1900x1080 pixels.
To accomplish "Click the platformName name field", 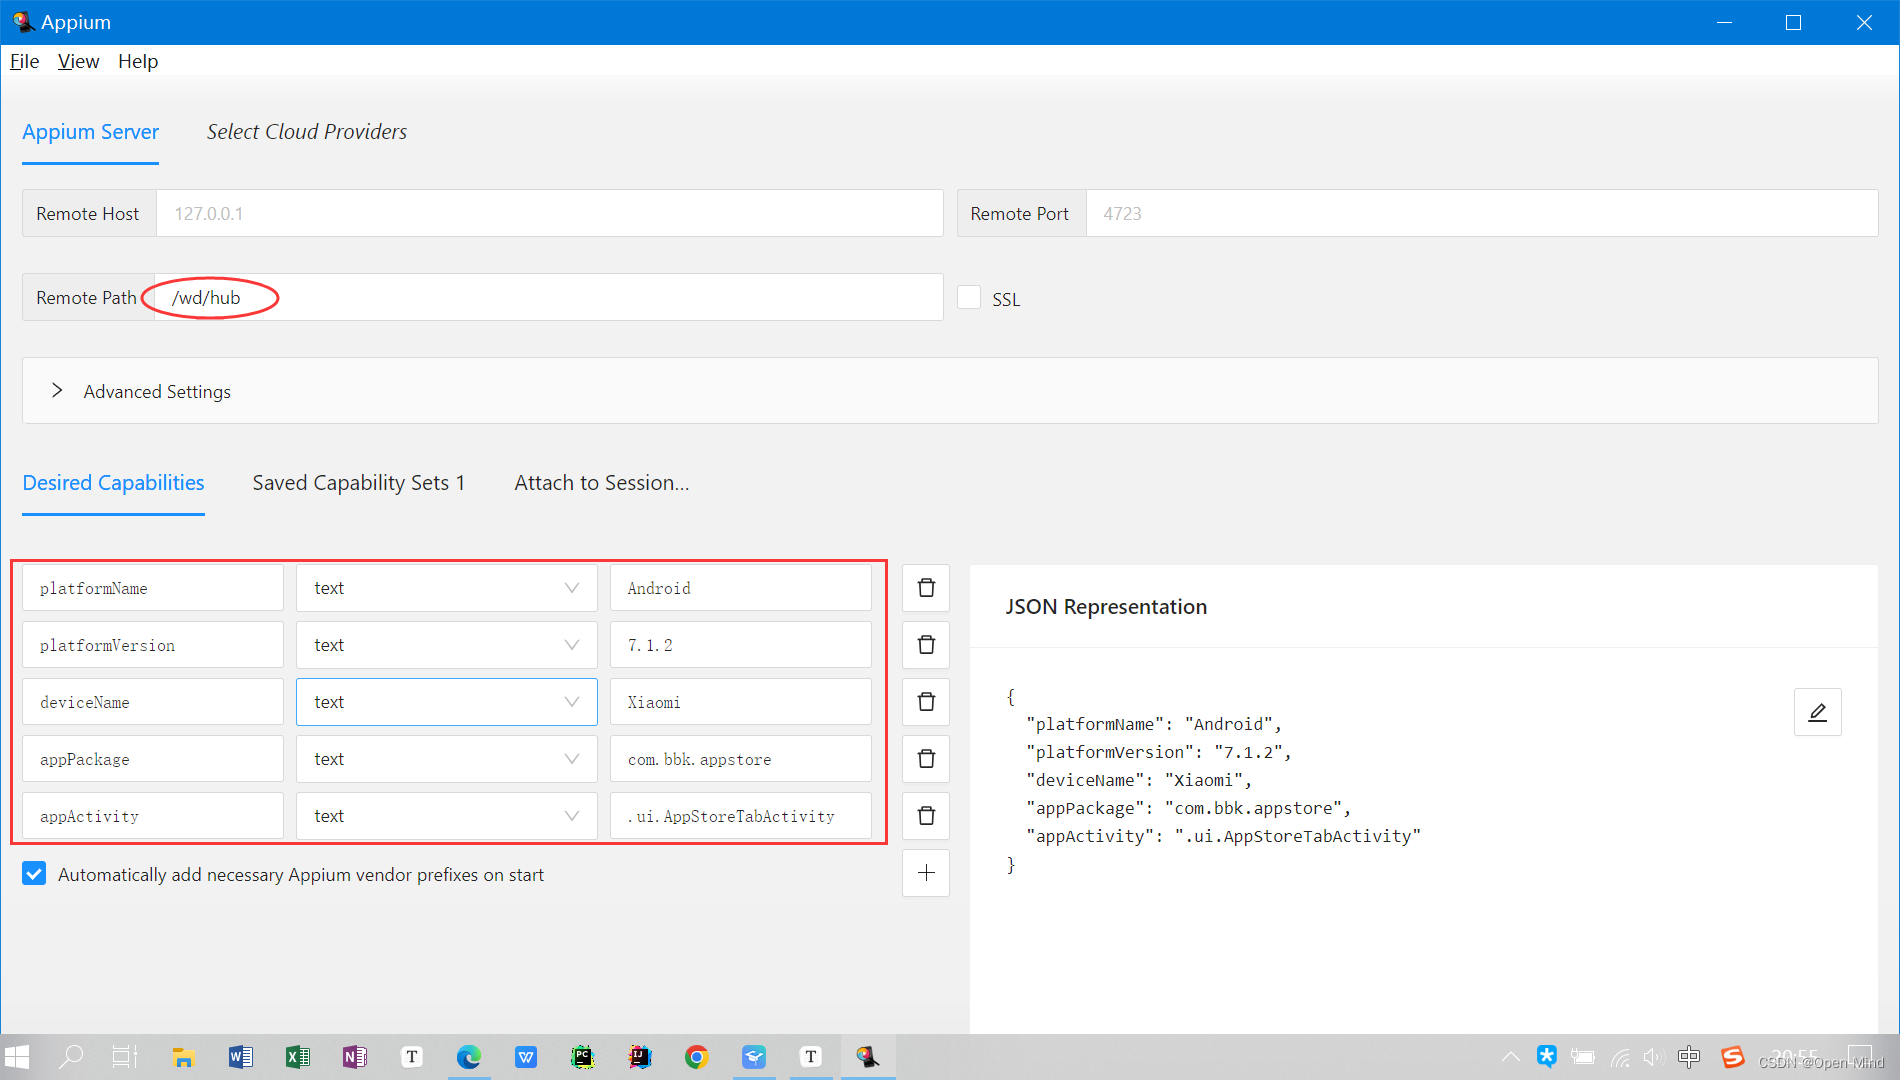I will tap(153, 588).
